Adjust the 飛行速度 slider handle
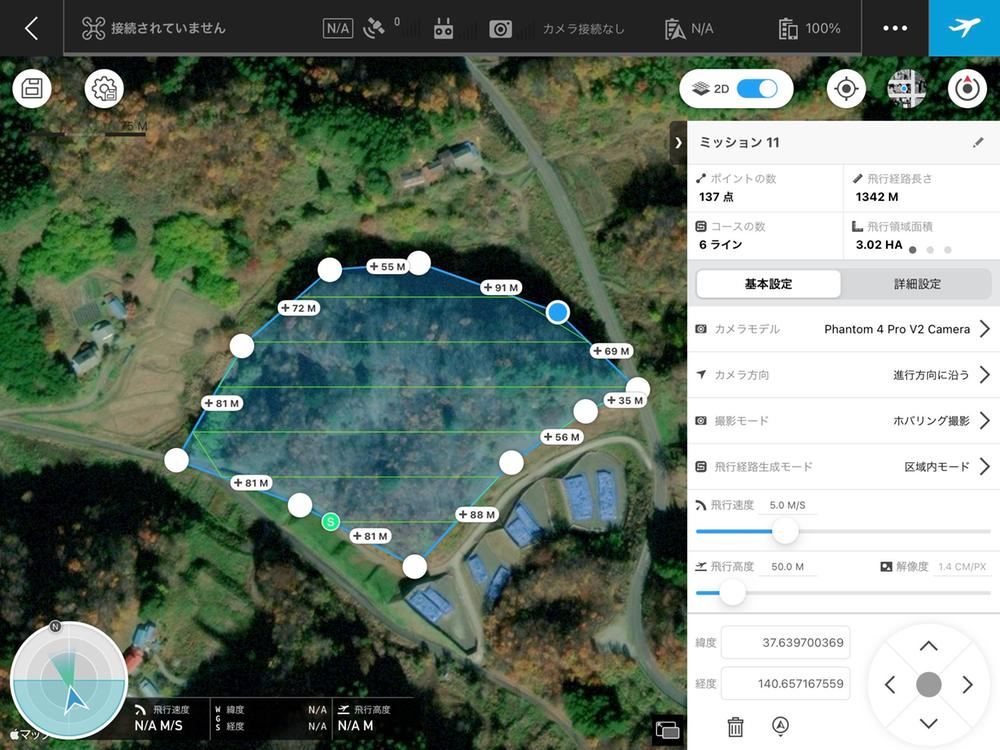Viewport: 1000px width, 750px height. 785,531
